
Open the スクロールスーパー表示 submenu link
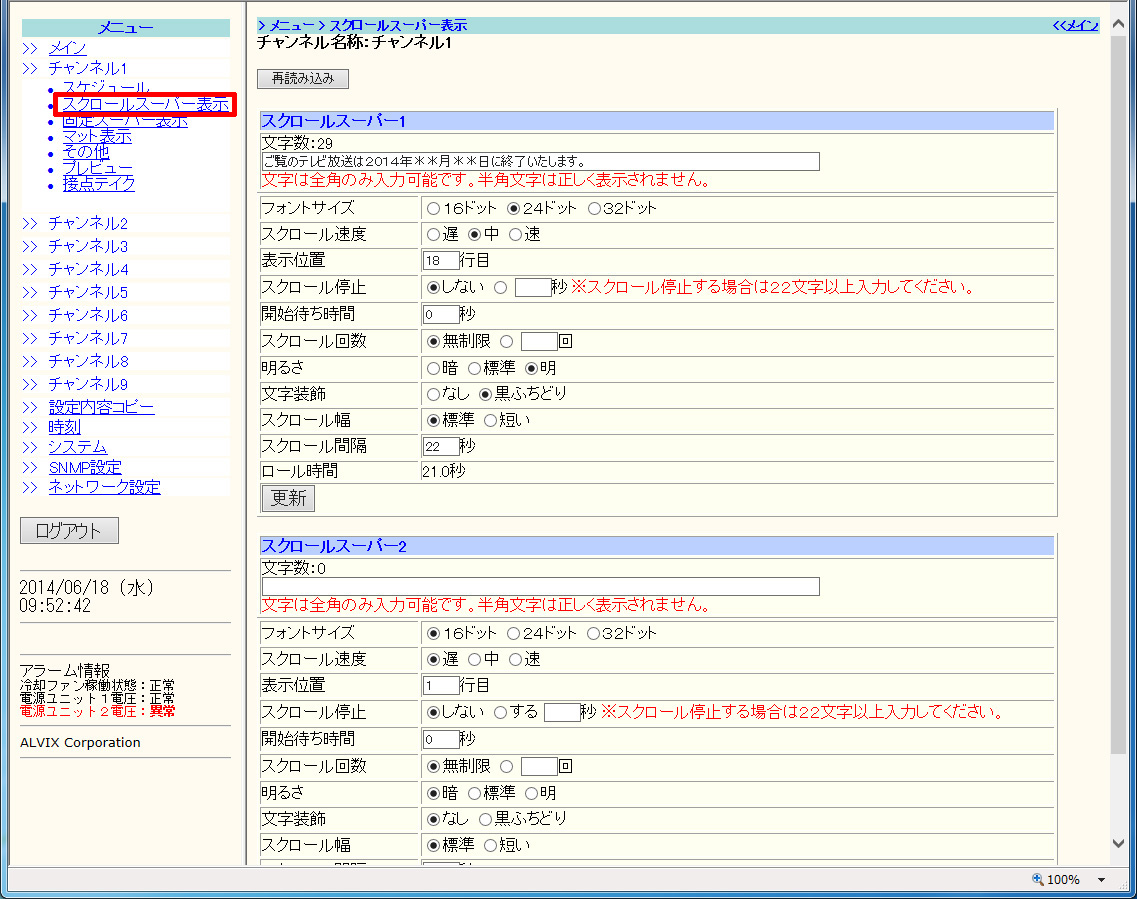pyautogui.click(x=145, y=104)
